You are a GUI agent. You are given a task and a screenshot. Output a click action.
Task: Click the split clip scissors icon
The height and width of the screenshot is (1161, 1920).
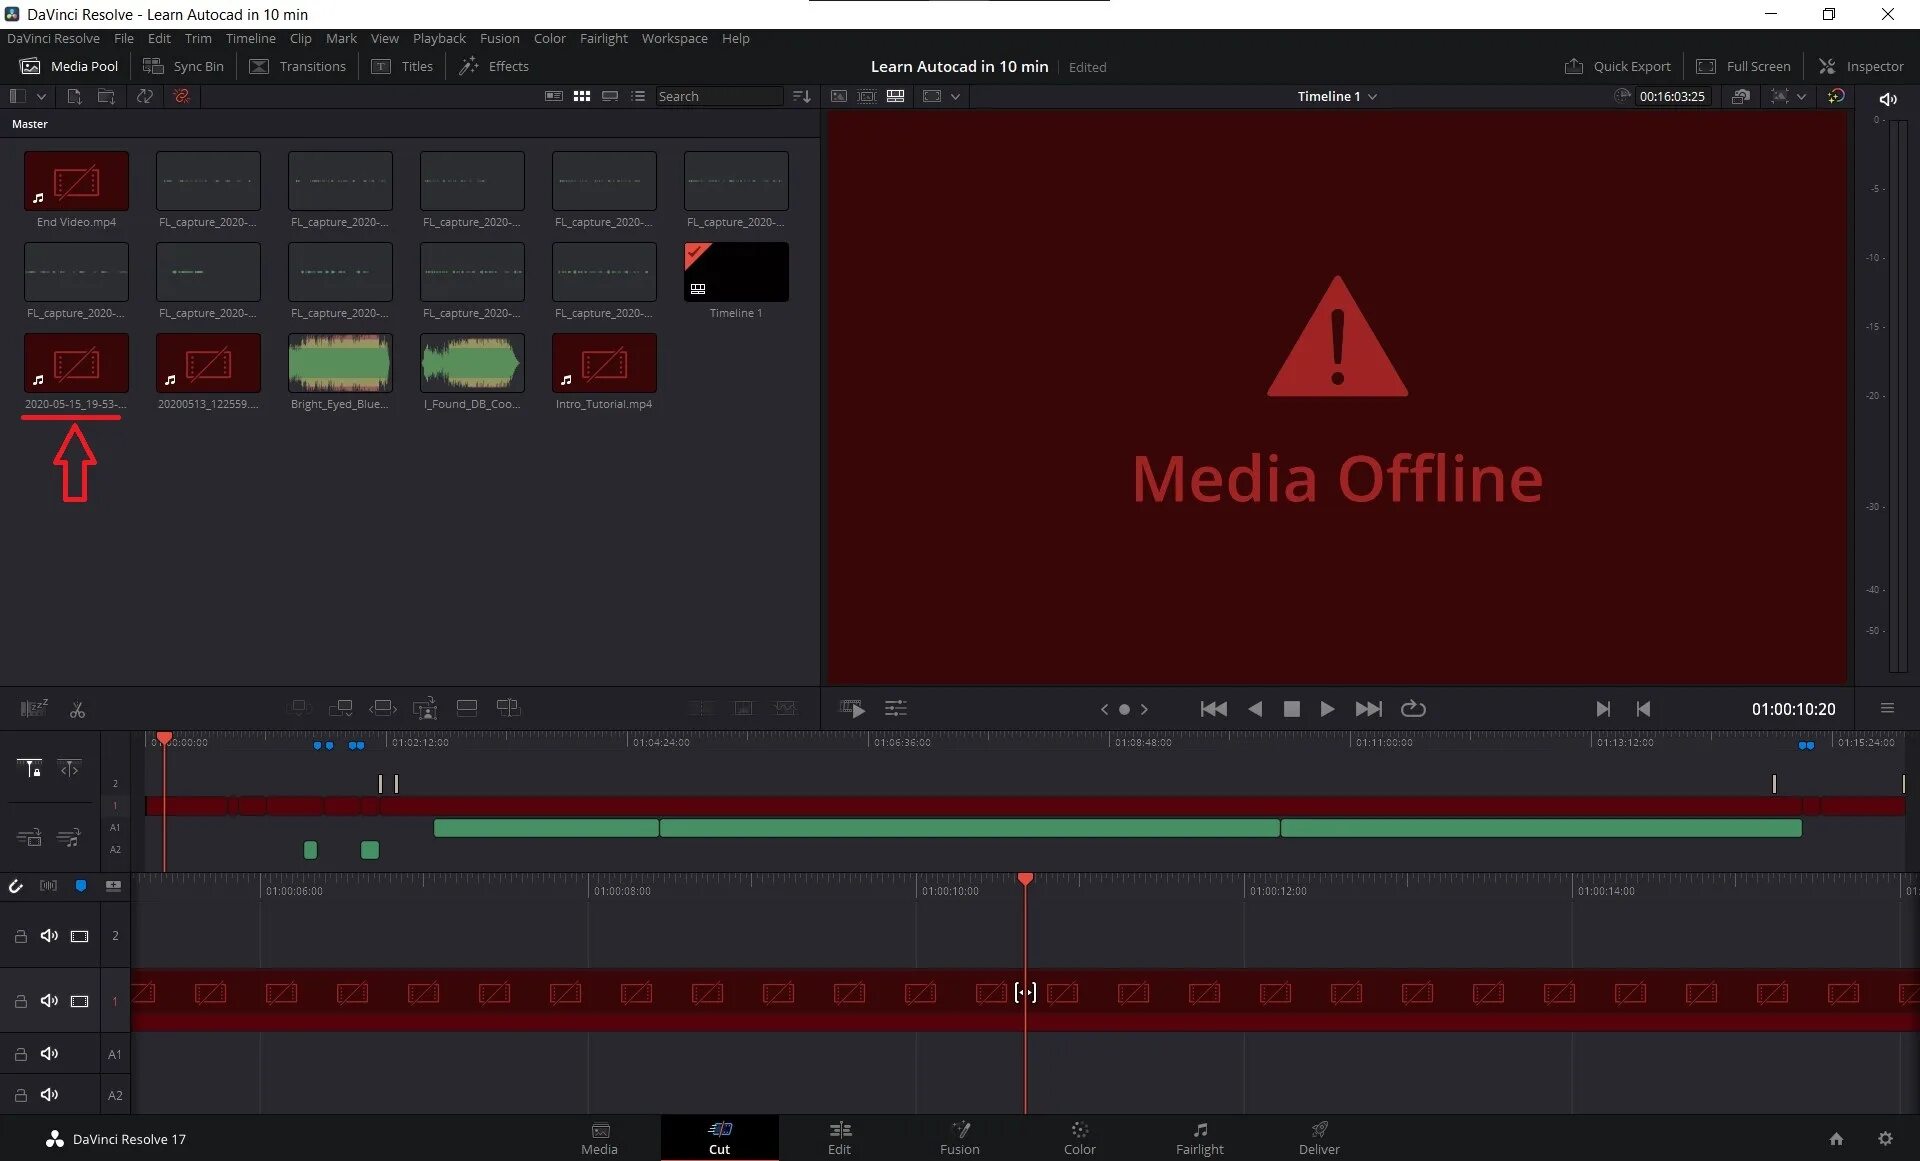77,709
